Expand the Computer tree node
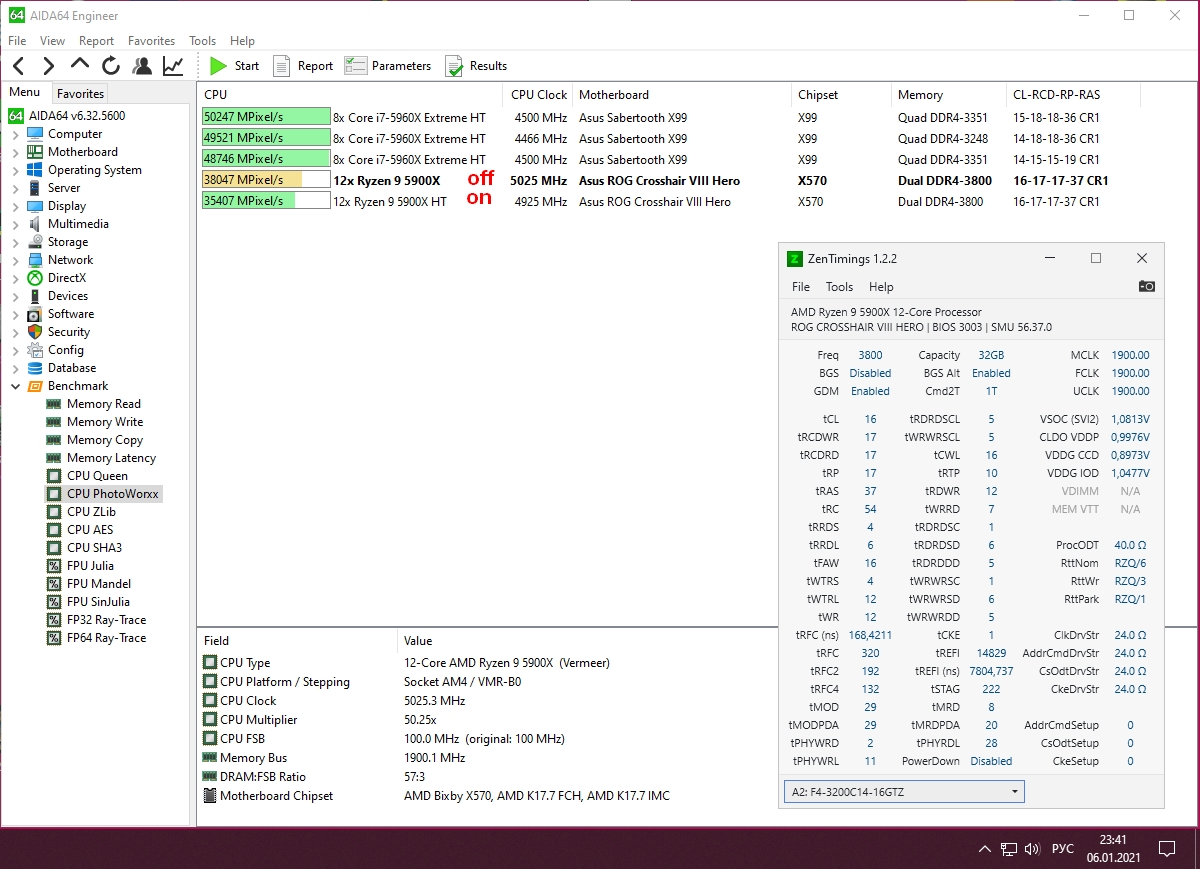Screen dimensions: 1200x869 [15, 134]
